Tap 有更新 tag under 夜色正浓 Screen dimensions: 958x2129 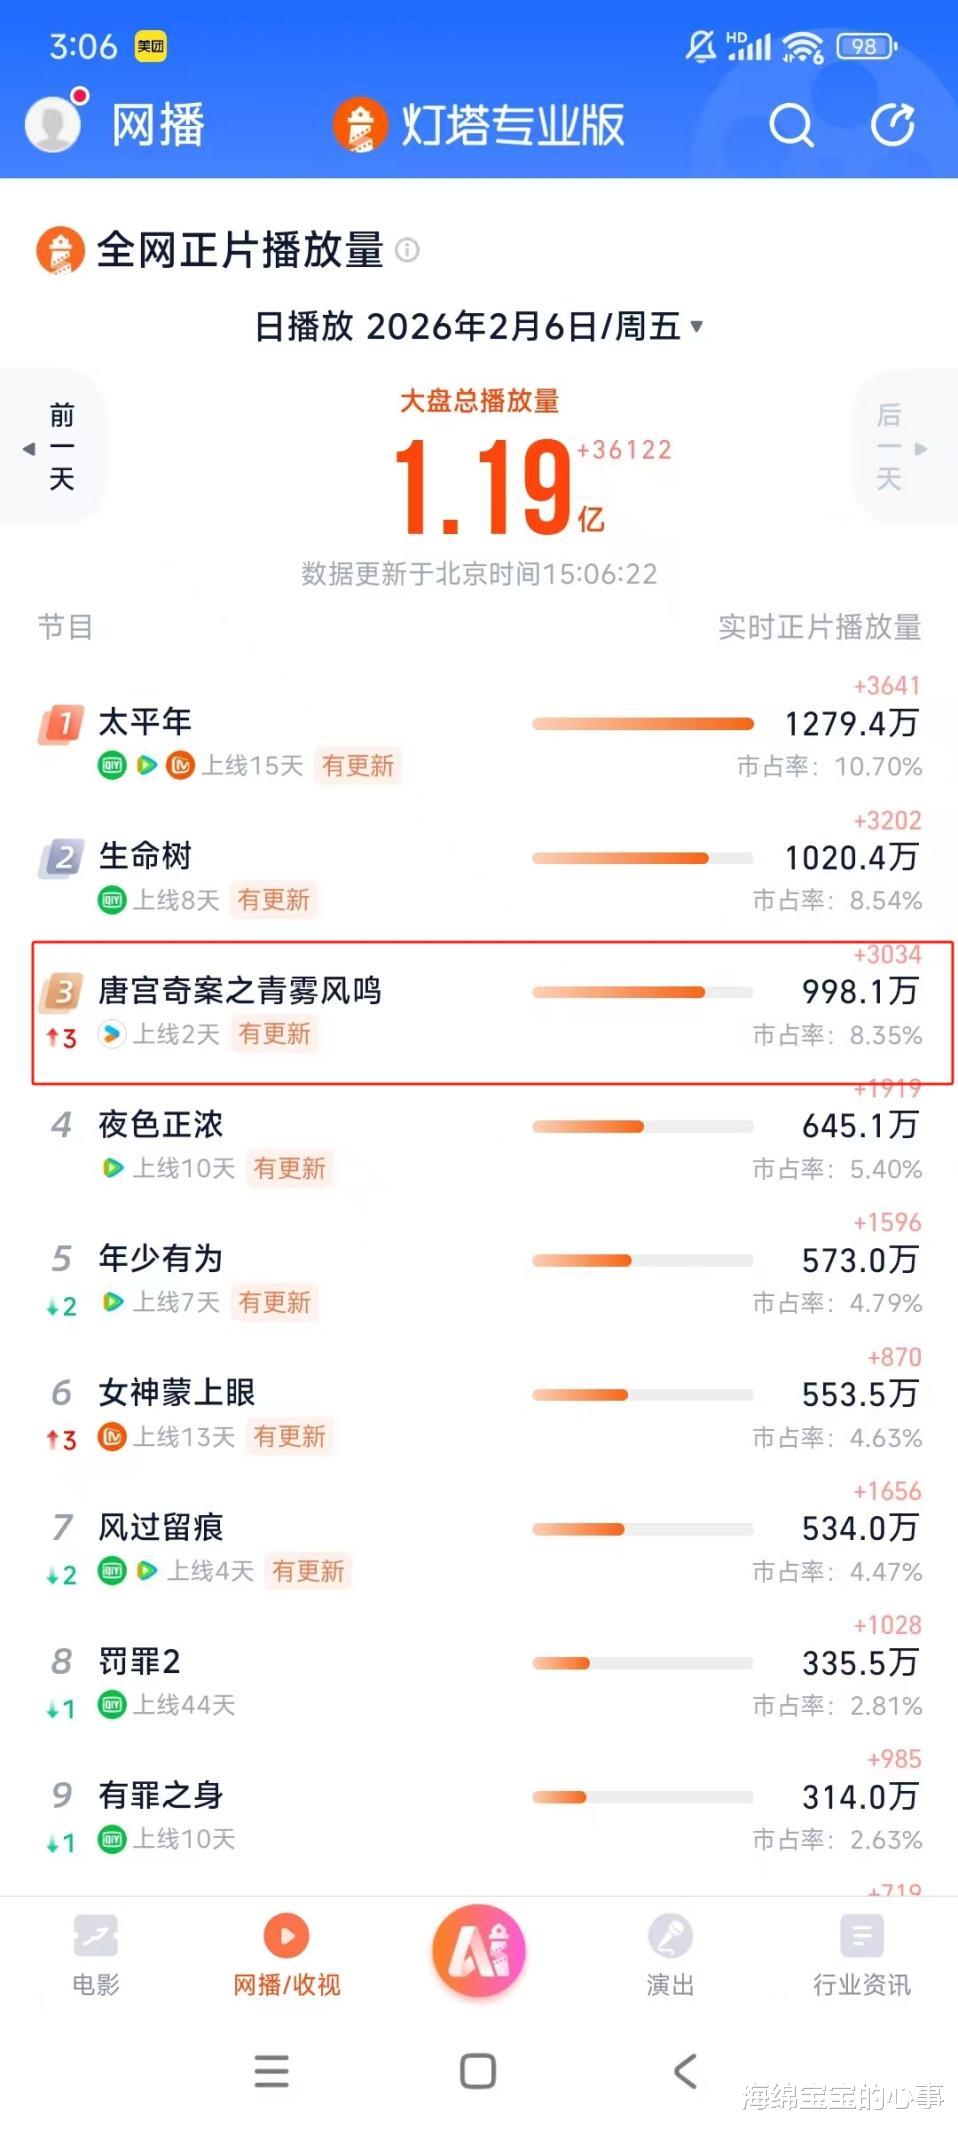pyautogui.click(x=290, y=1168)
